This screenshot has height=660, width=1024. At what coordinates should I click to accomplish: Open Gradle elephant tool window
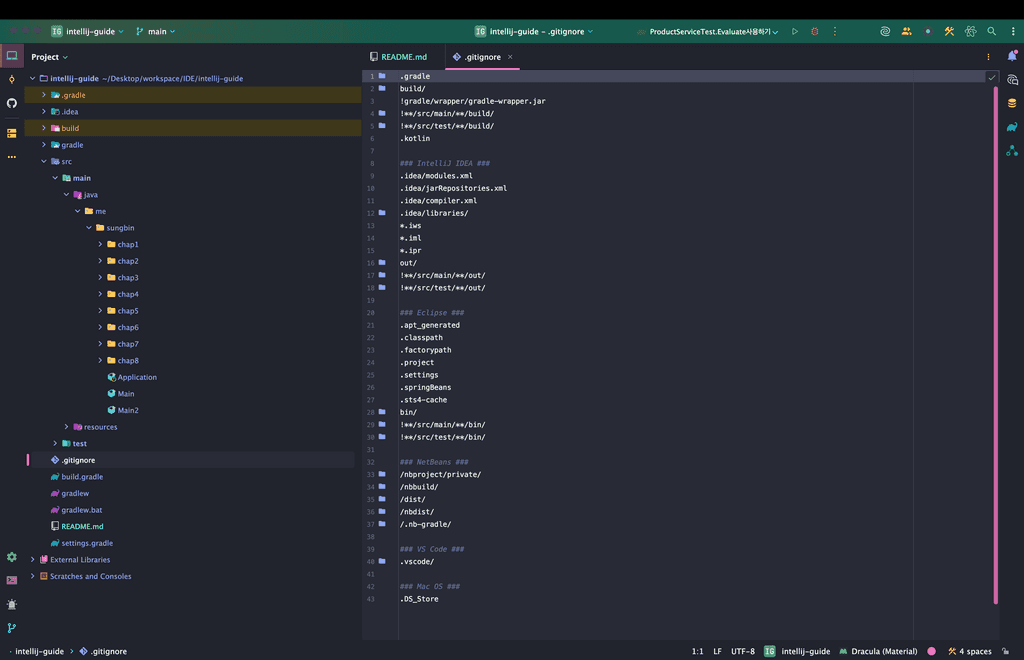coord(1012,127)
